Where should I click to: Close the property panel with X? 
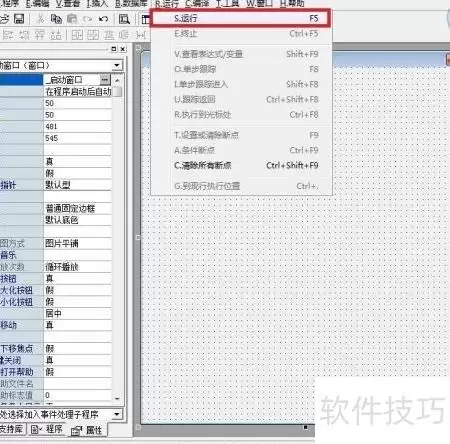123,49
